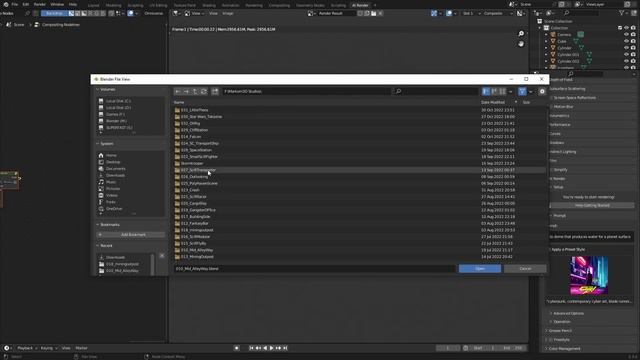The image size is (640, 360).
Task: Click the Cancel button
Action: 525,269
